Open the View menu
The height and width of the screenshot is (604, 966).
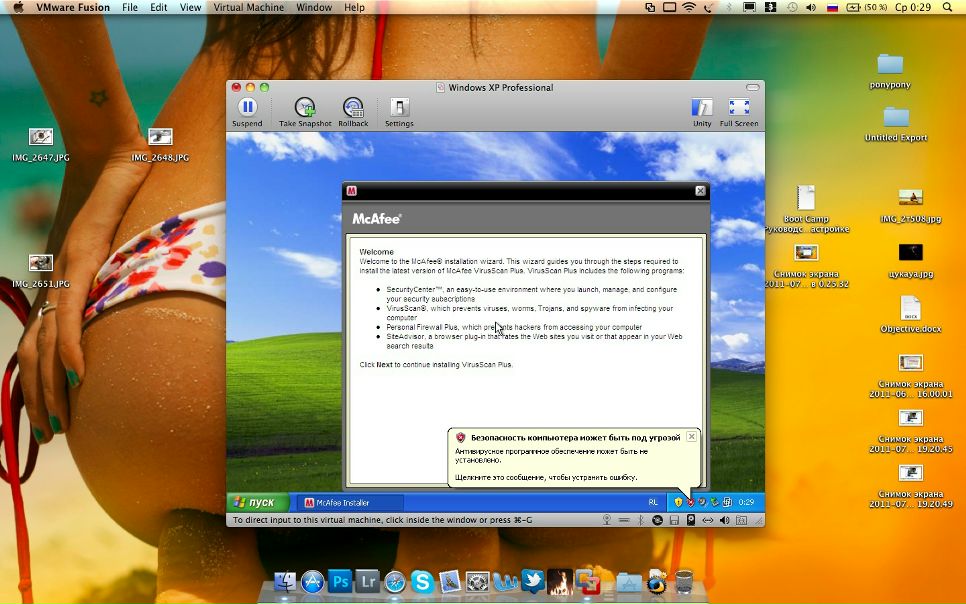pos(190,7)
